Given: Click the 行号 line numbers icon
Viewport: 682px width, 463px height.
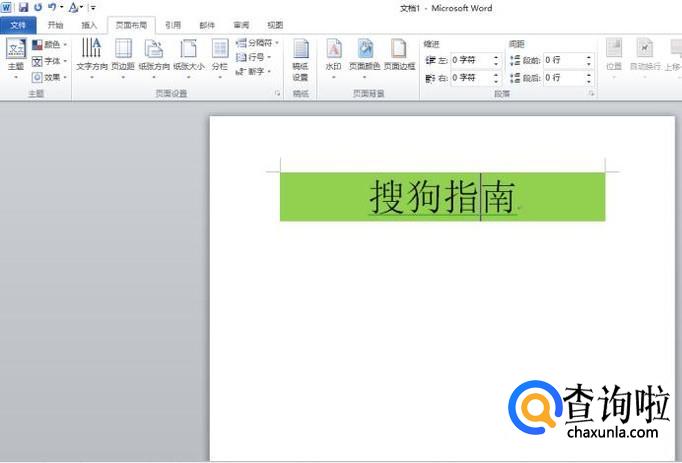Looking at the screenshot, I should coord(241,57).
